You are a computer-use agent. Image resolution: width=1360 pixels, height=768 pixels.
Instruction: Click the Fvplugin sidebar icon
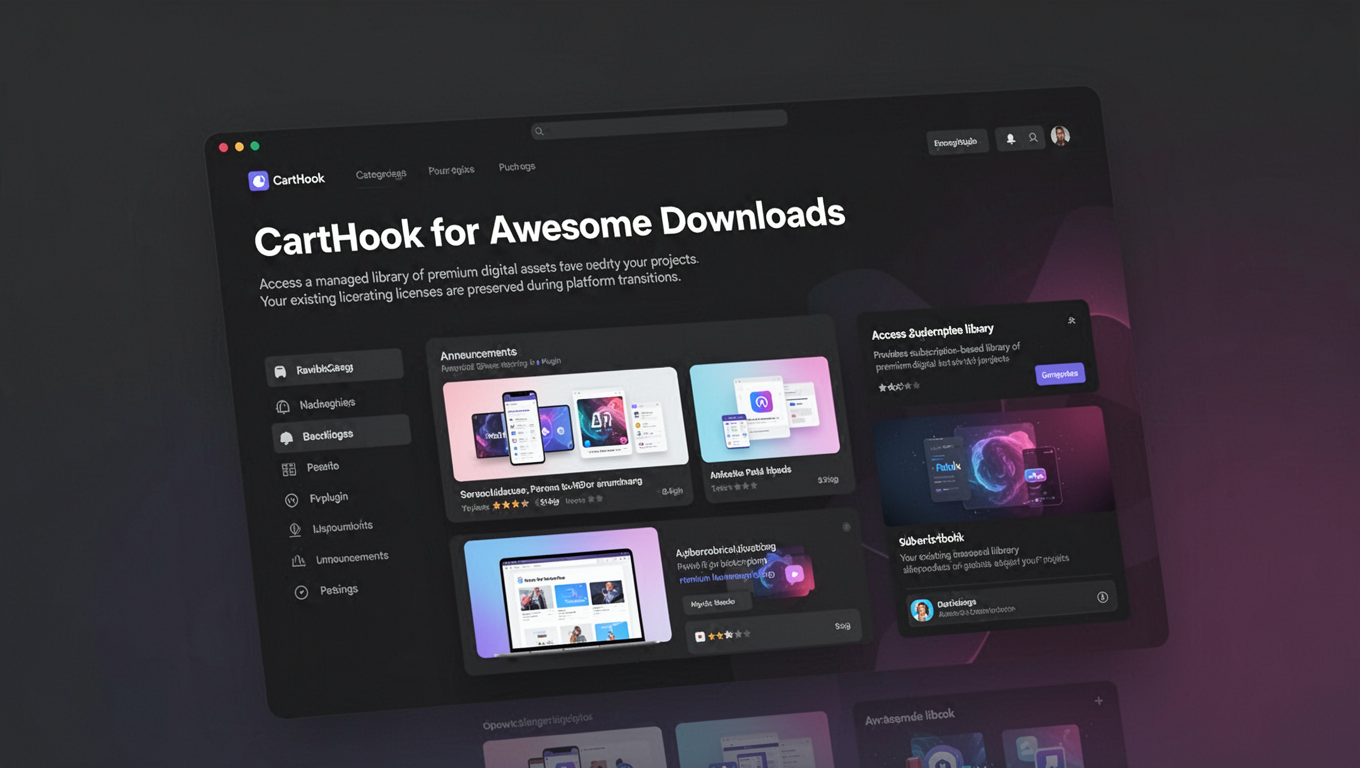[291, 499]
